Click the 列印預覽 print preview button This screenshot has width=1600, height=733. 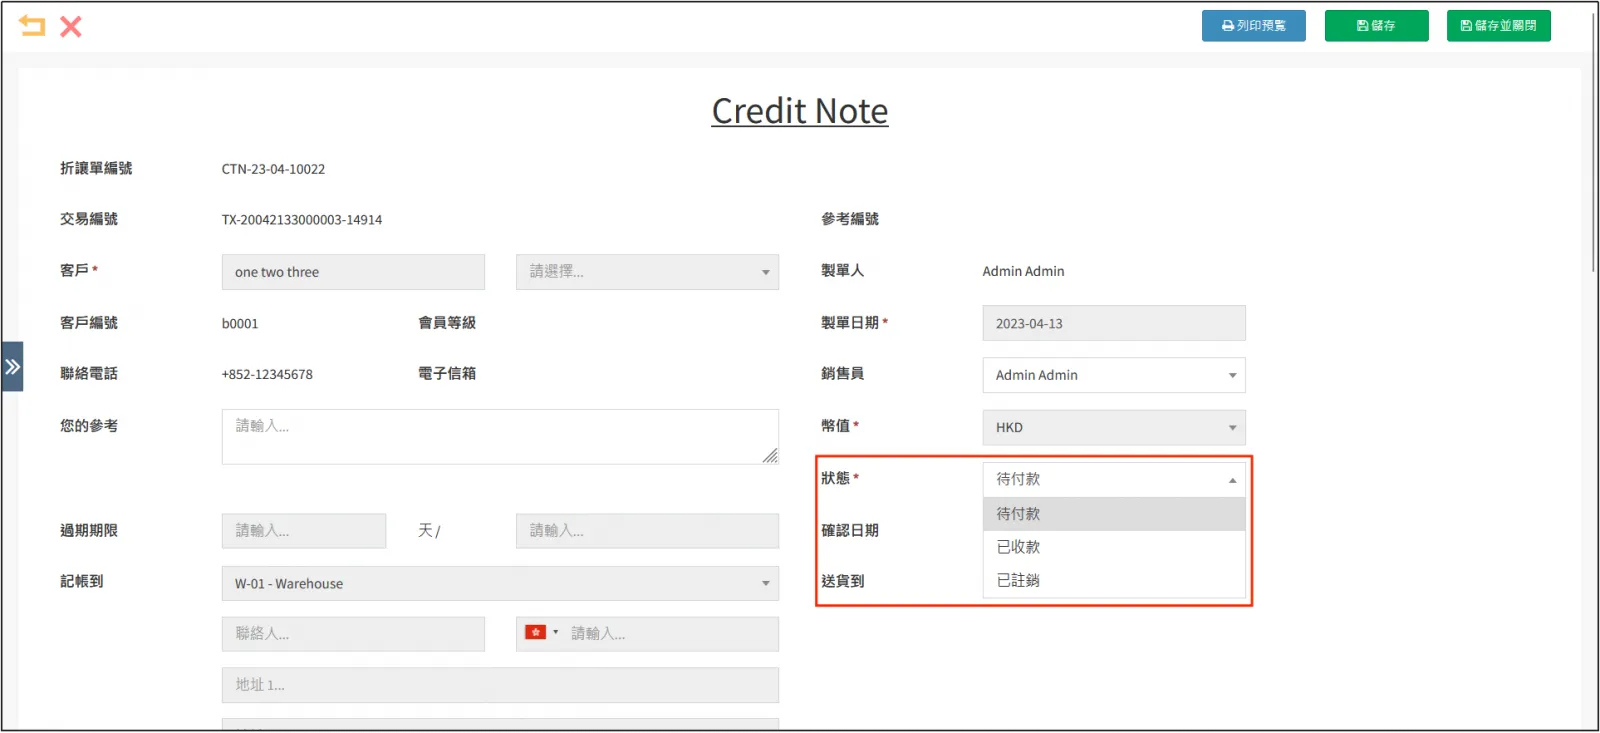[1253, 26]
